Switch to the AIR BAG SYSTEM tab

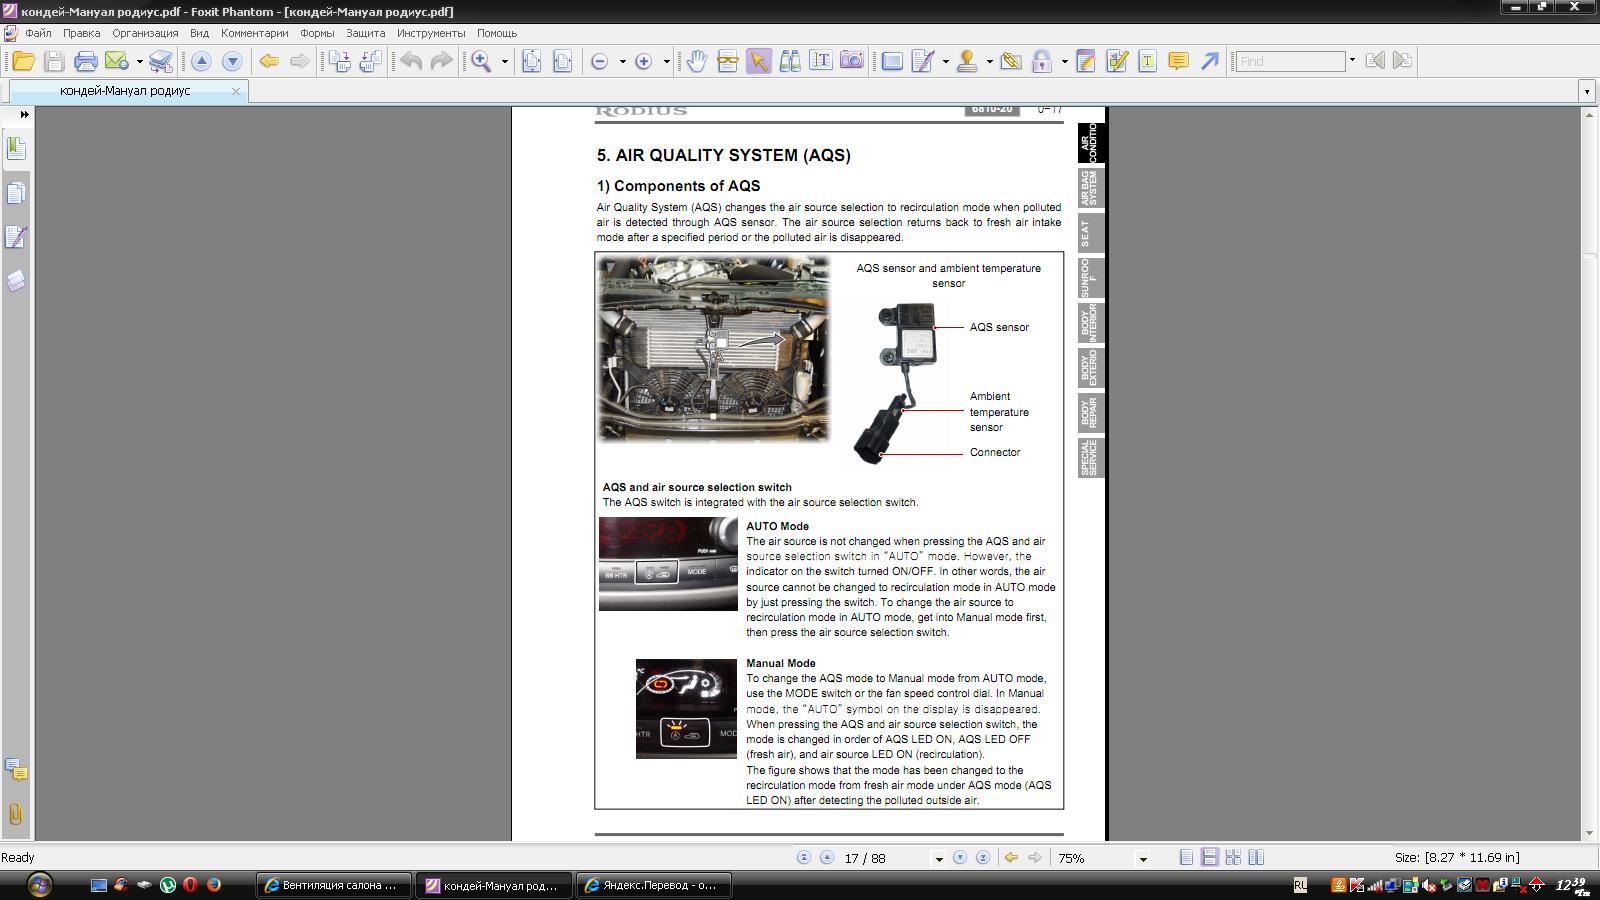pos(1091,188)
